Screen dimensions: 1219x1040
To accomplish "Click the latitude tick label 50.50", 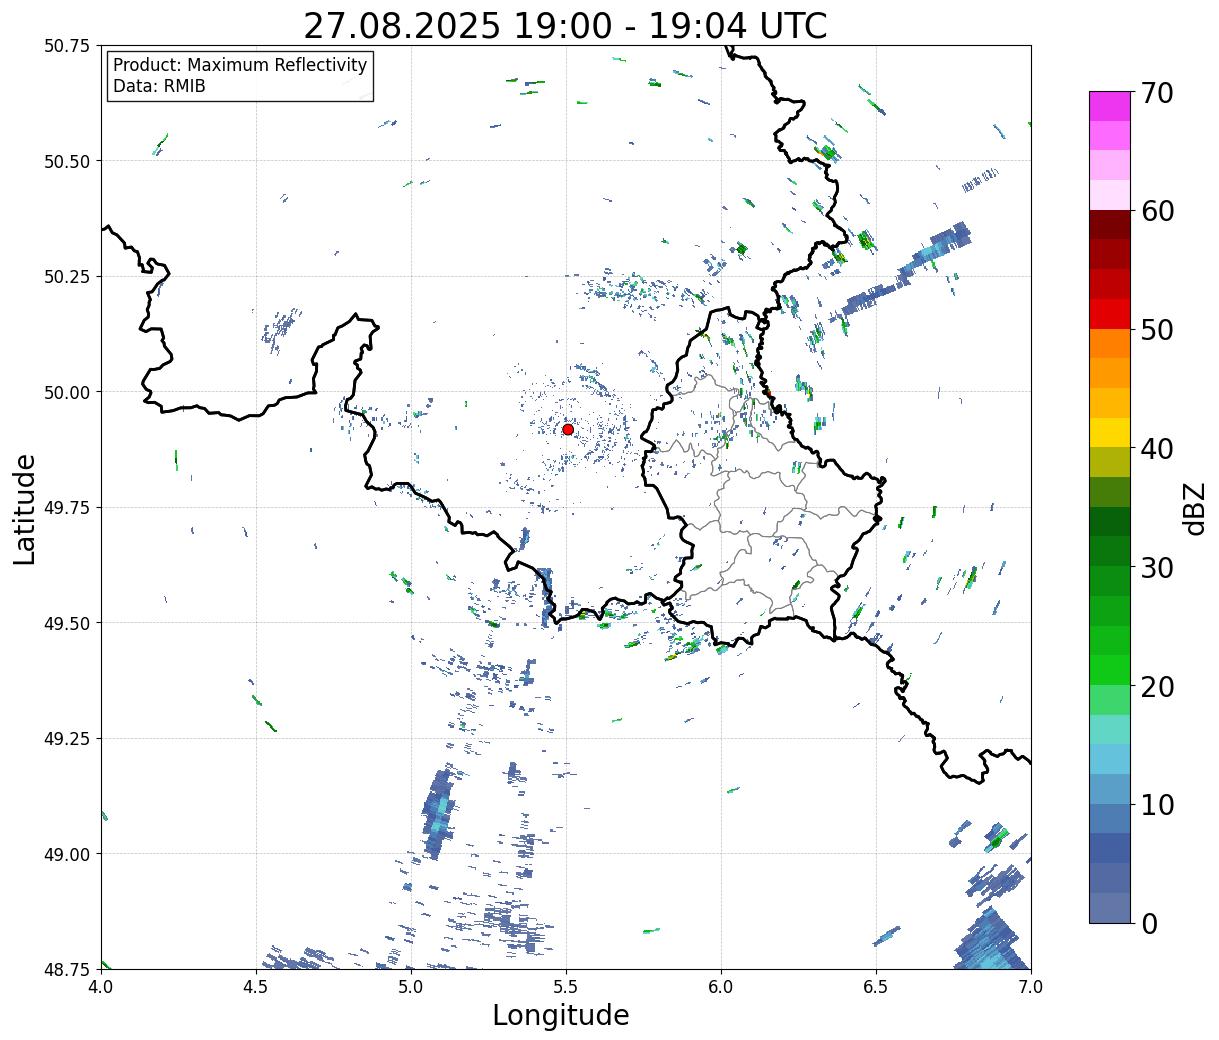I will [67, 161].
